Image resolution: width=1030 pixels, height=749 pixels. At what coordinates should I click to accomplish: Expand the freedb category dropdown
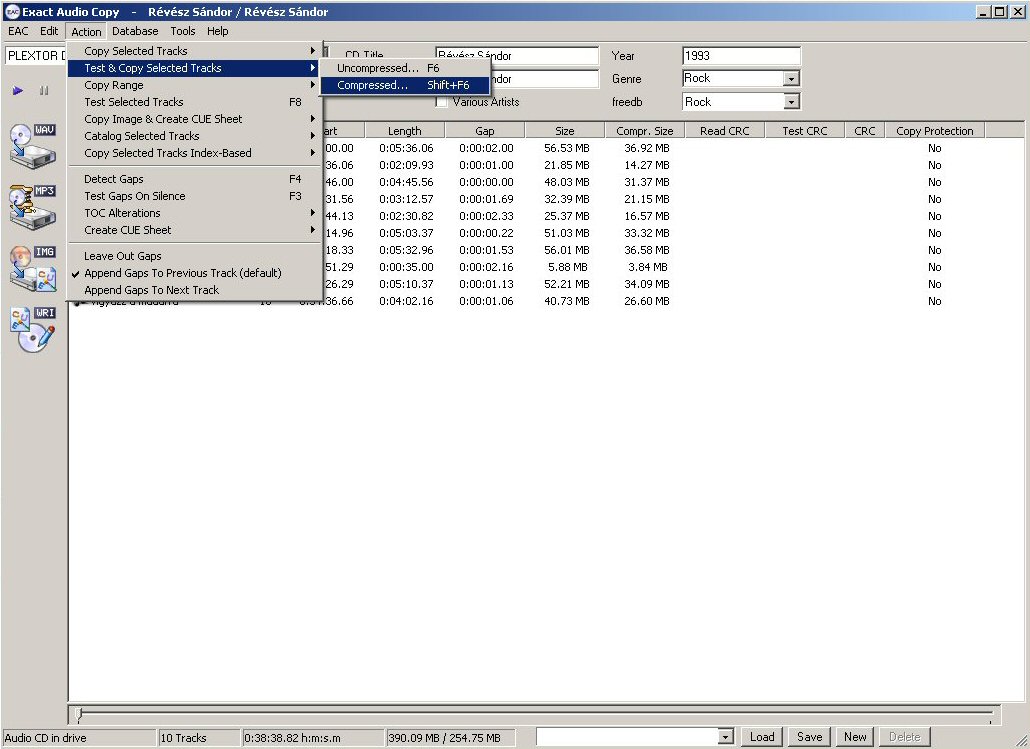point(791,102)
